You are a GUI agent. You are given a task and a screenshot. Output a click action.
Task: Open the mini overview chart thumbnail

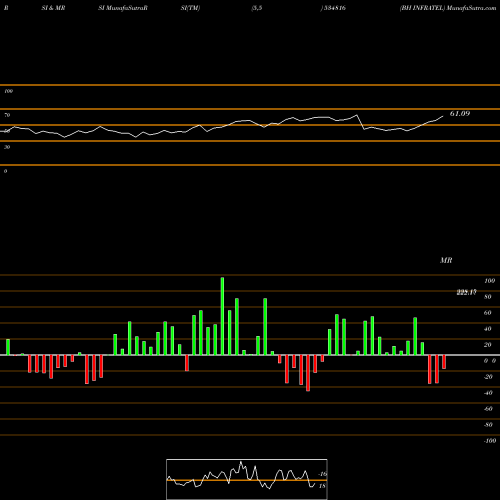pyautogui.click(x=247, y=479)
